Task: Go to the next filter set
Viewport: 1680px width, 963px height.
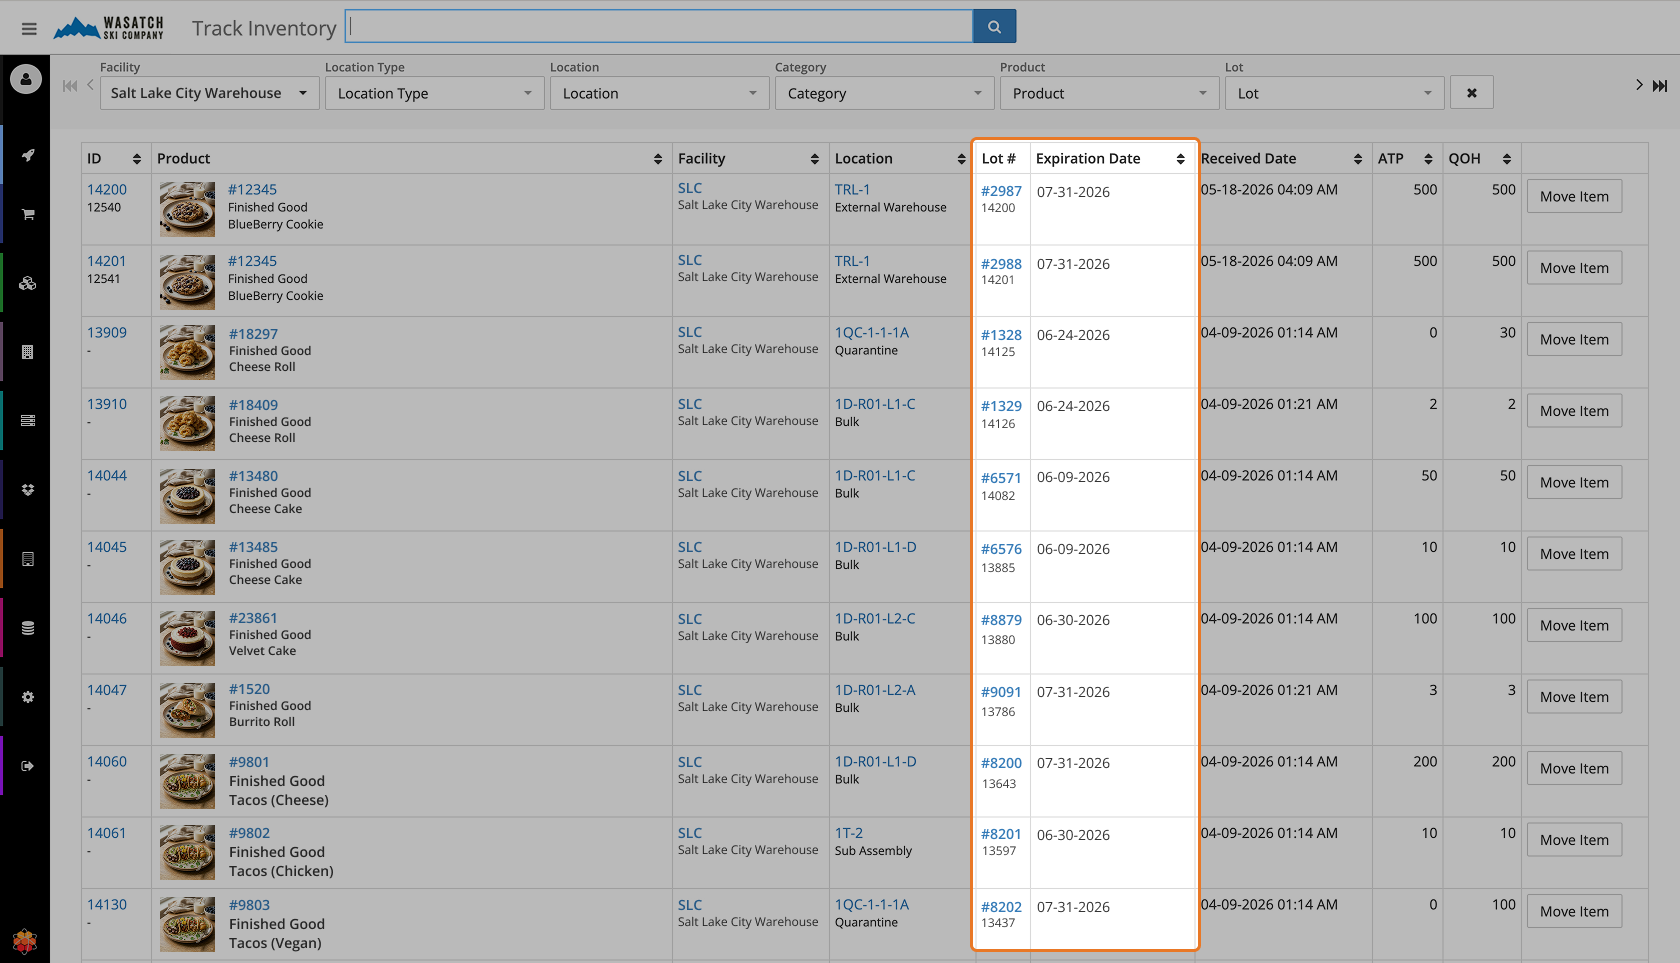Action: point(1639,85)
